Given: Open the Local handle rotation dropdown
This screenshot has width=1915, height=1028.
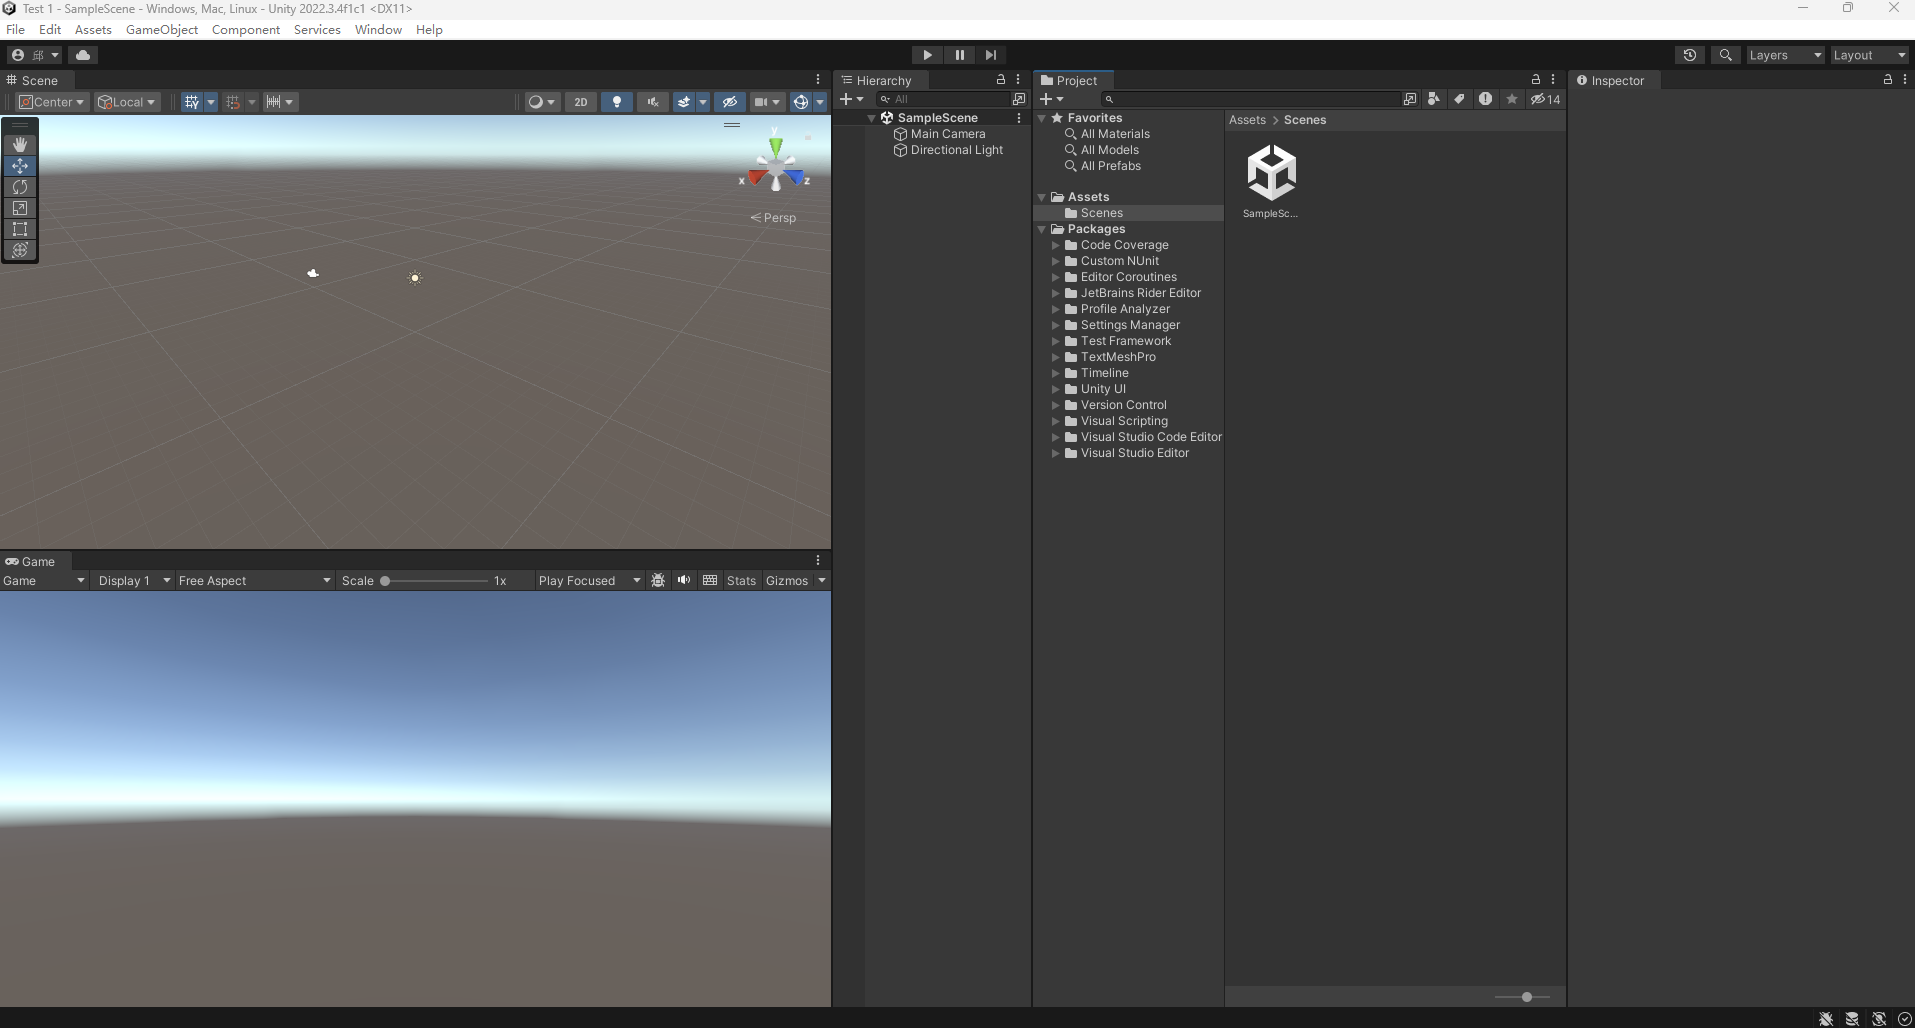Looking at the screenshot, I should (x=127, y=102).
